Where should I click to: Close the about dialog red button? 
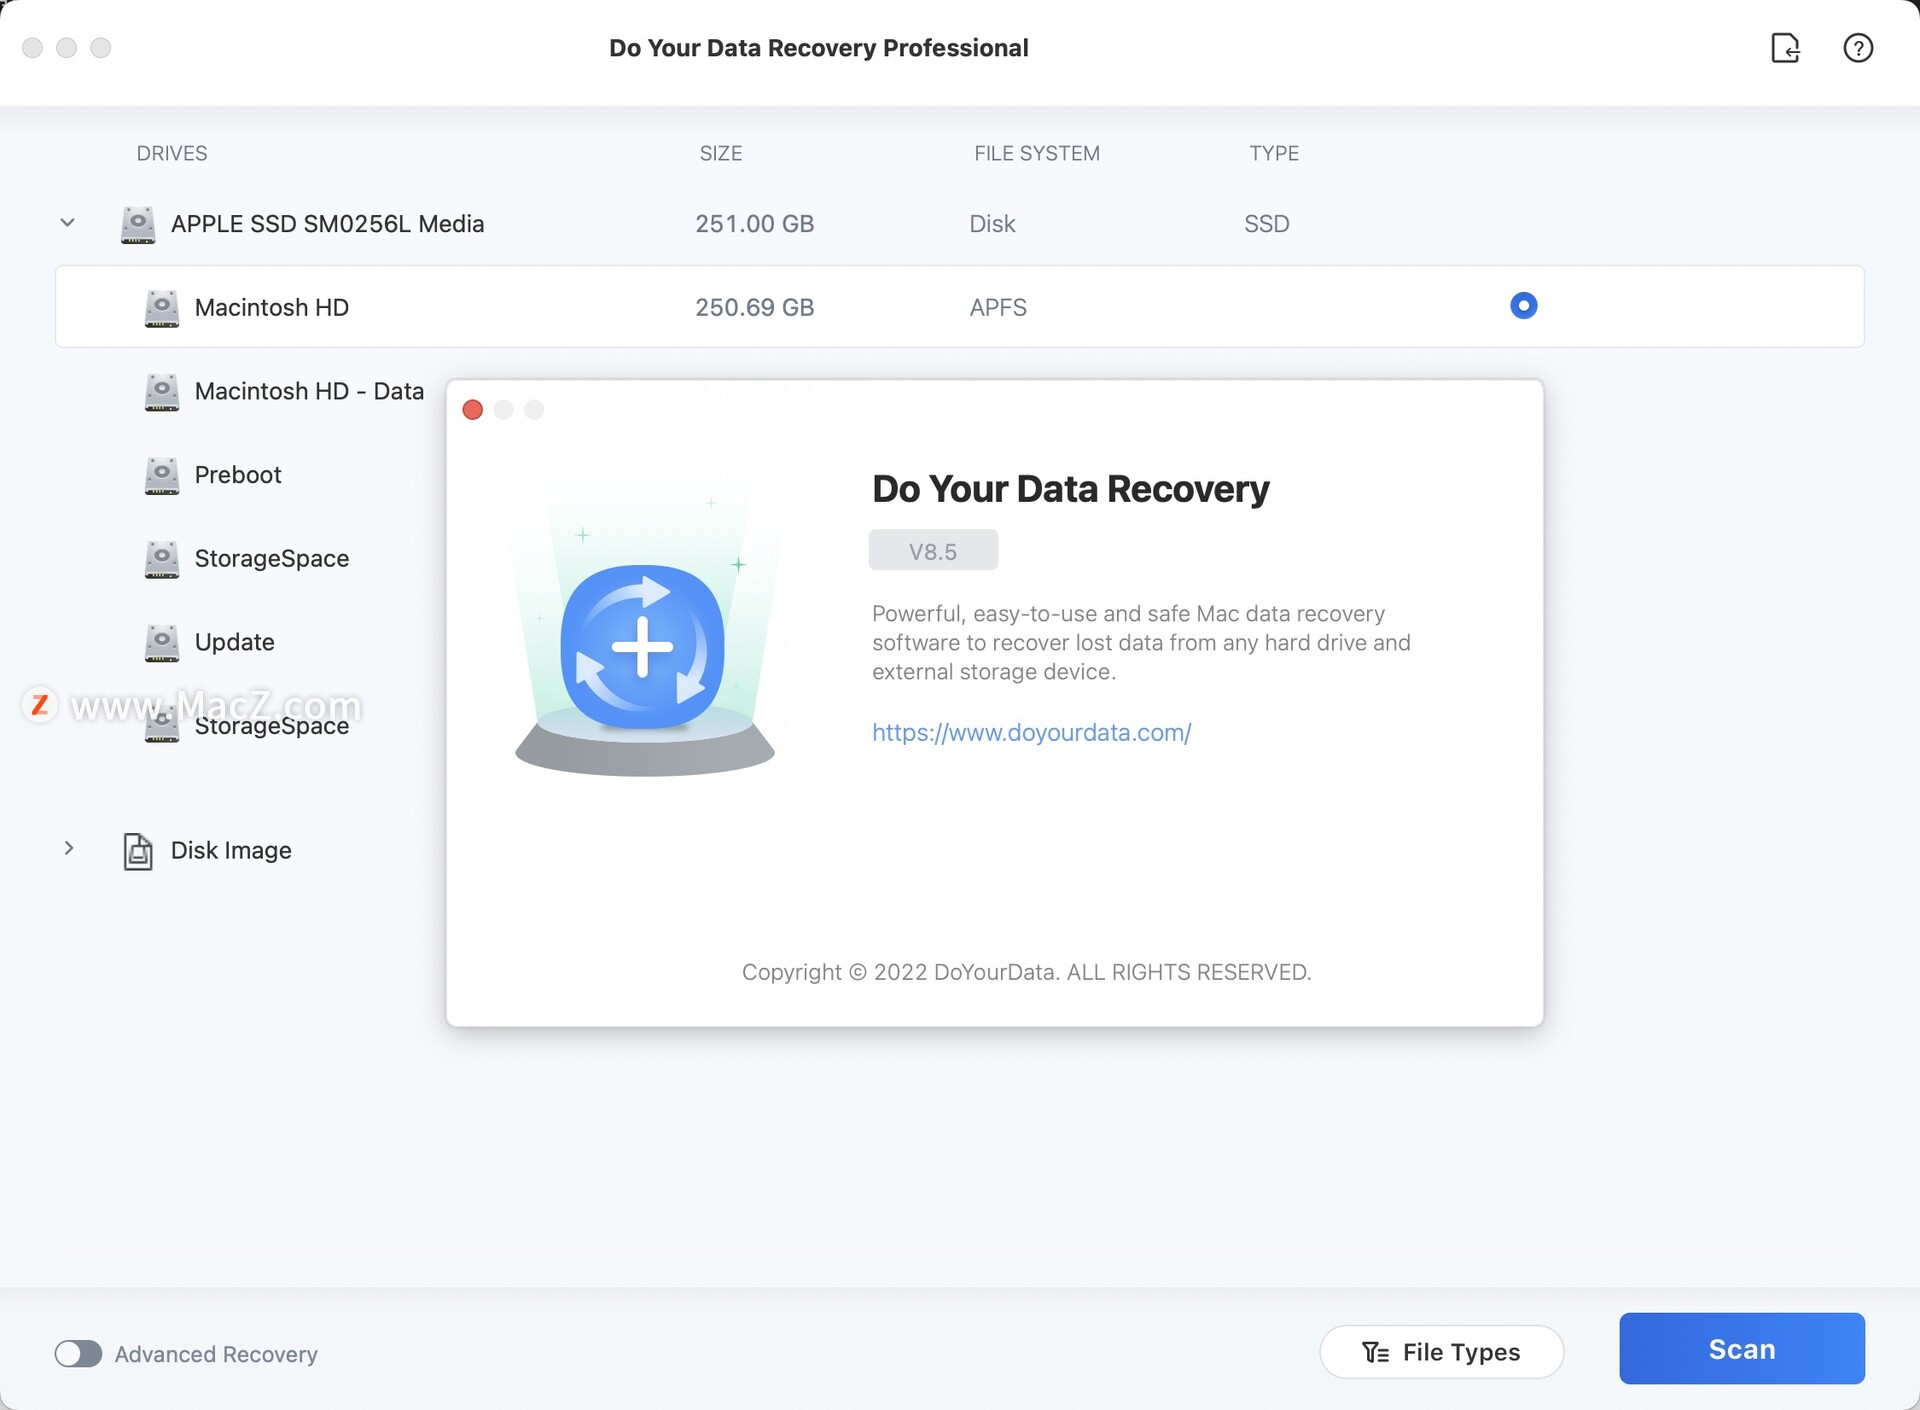pos(473,408)
